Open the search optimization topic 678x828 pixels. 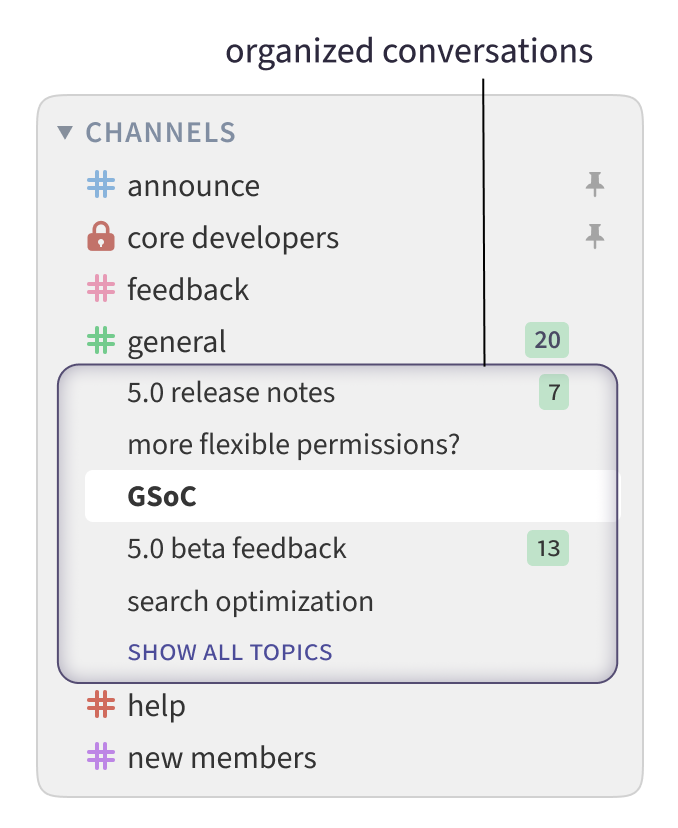pos(250,602)
